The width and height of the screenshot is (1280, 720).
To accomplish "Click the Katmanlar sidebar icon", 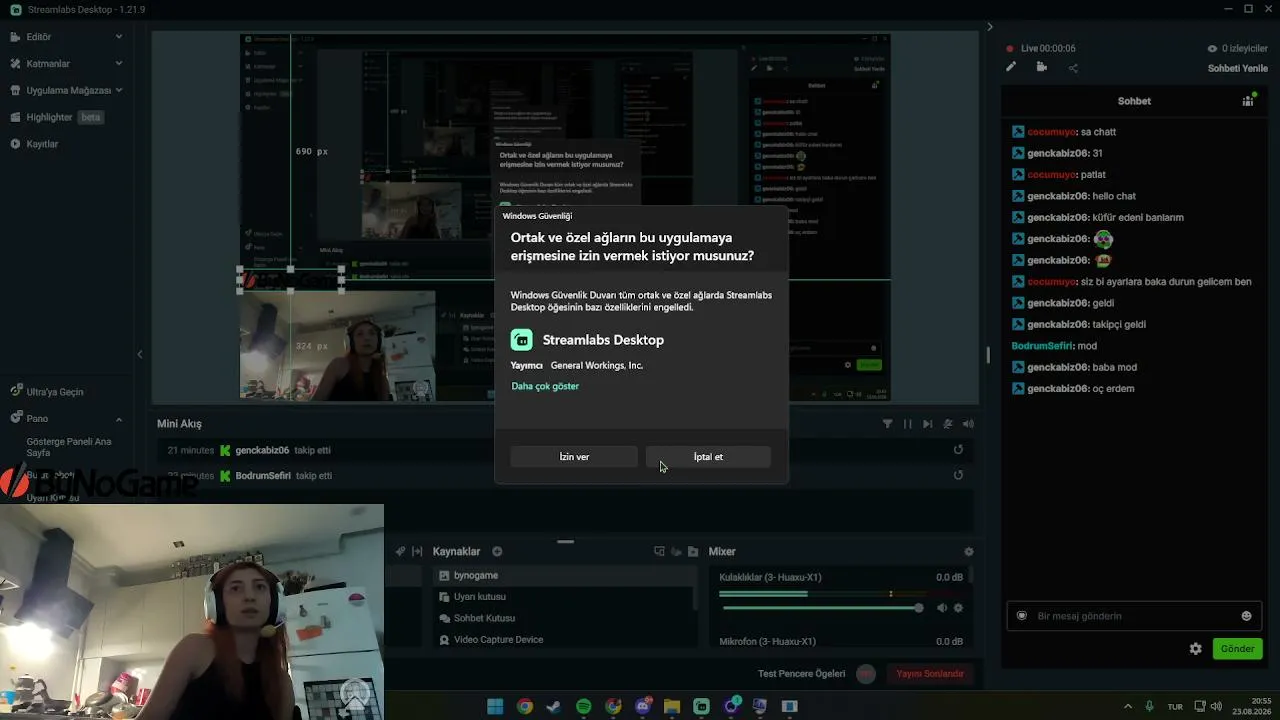I will tap(16, 63).
